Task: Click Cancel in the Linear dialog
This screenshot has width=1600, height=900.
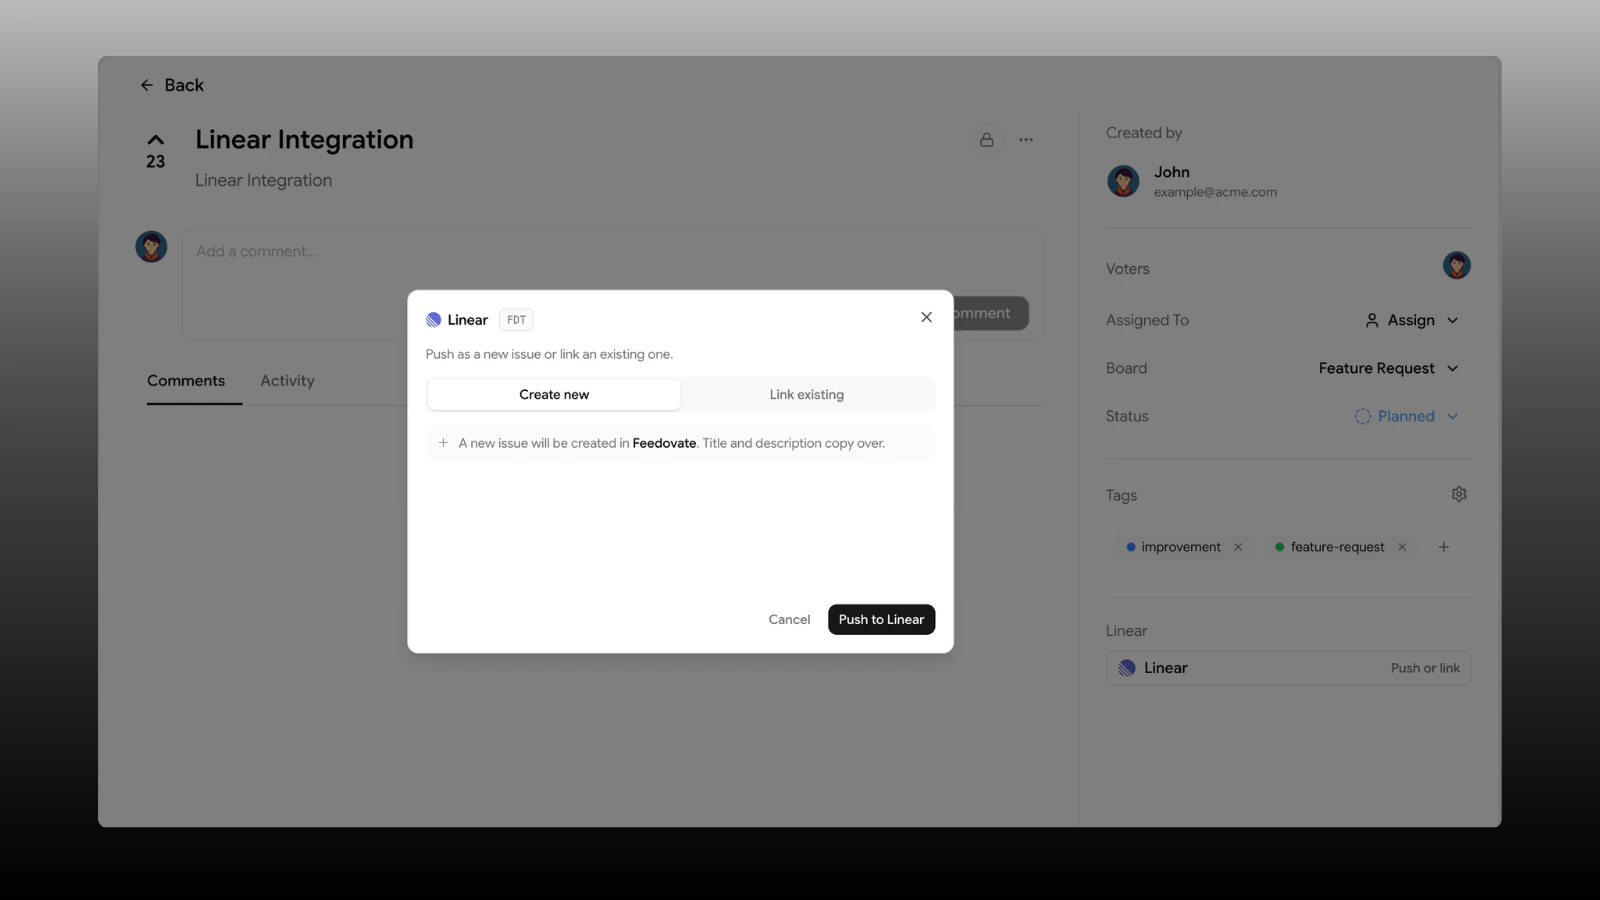Action: click(789, 620)
